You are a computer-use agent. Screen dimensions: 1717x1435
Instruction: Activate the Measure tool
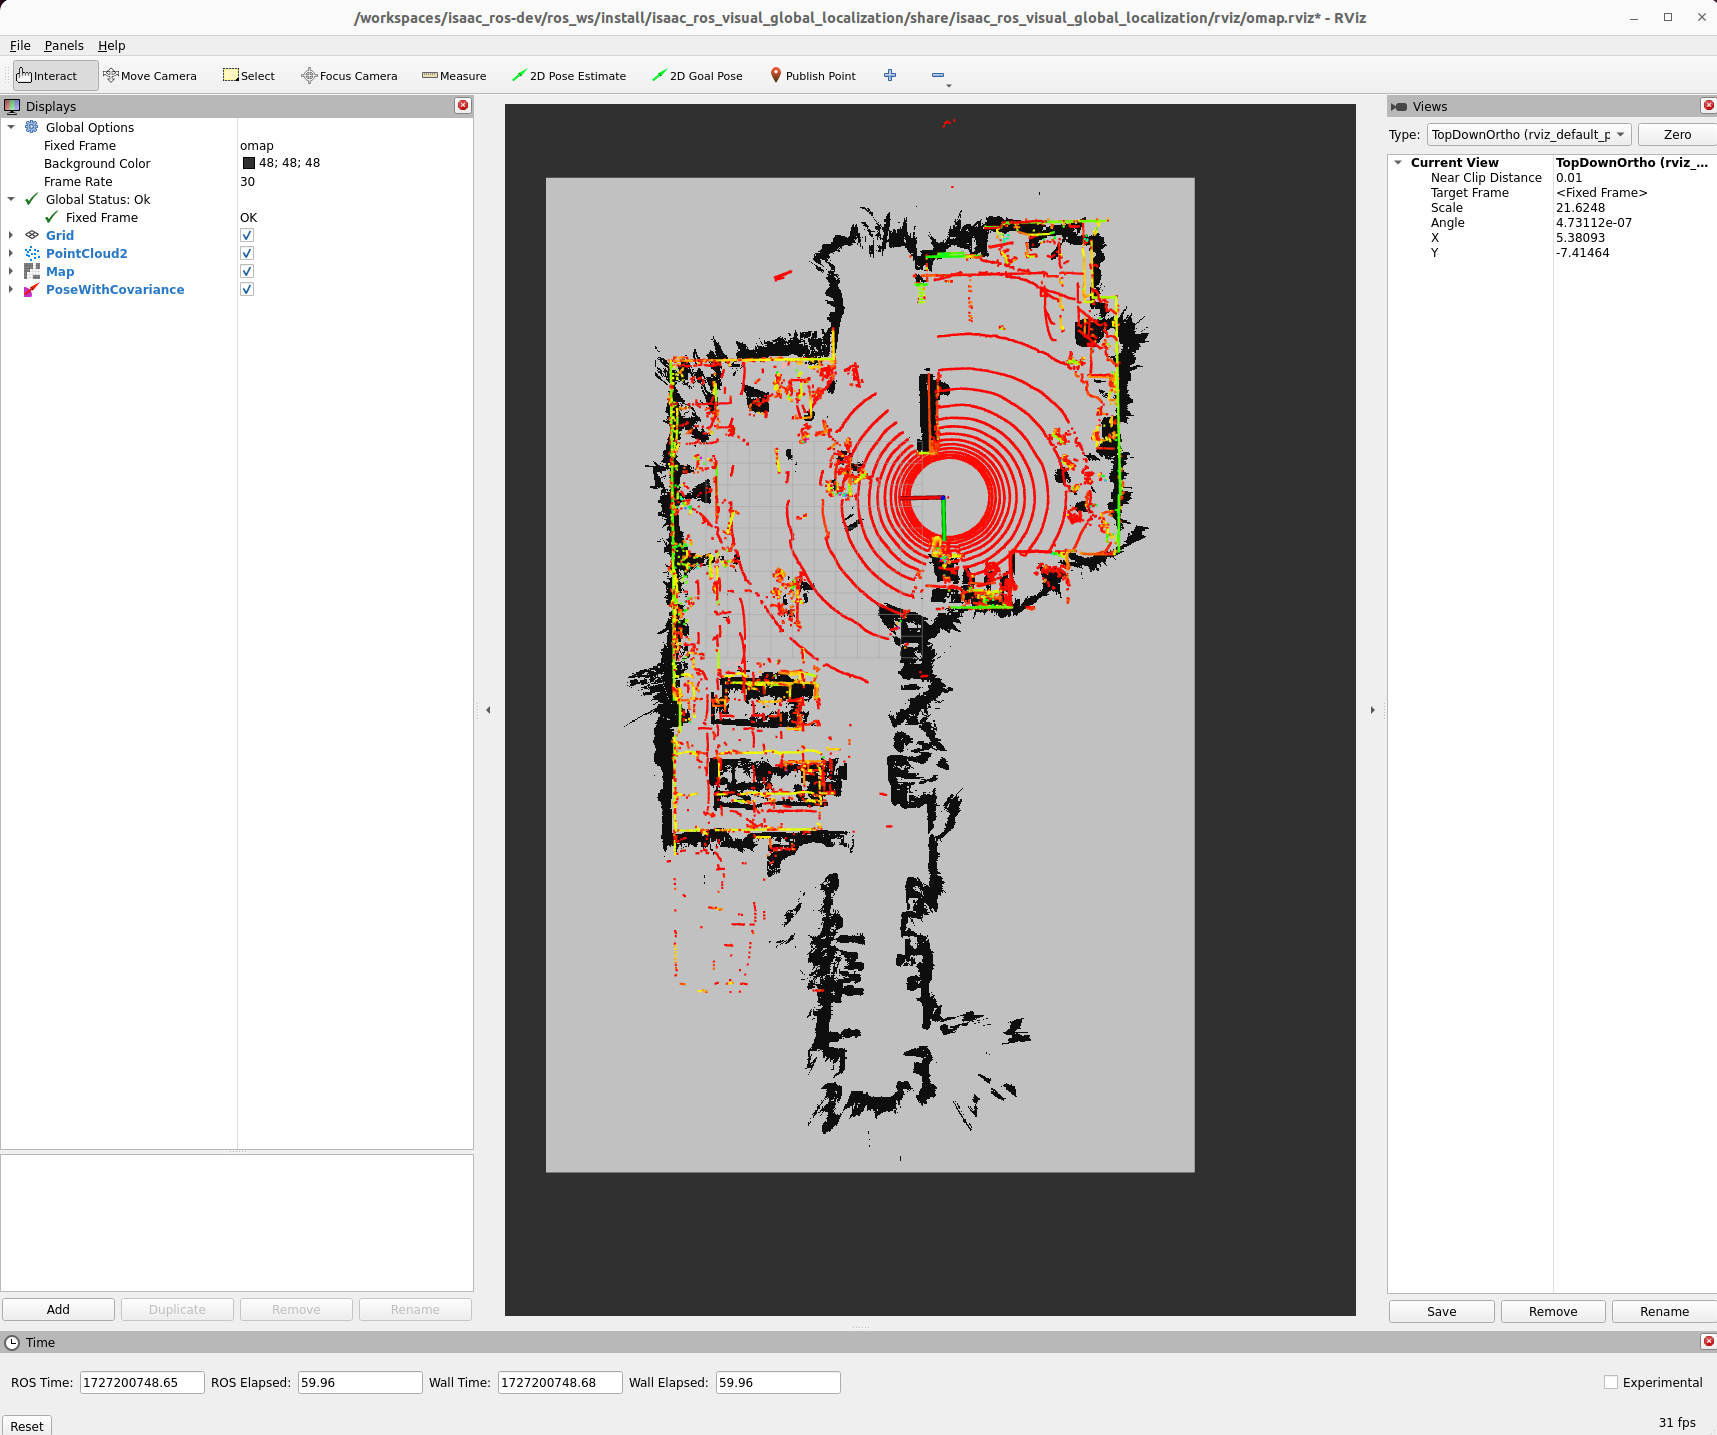(x=454, y=75)
